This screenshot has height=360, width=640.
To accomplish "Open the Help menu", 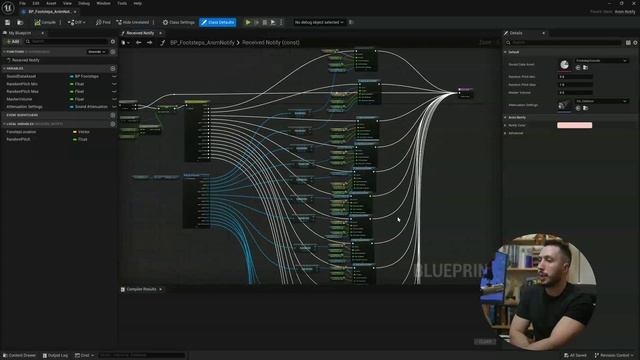I will tap(138, 3).
